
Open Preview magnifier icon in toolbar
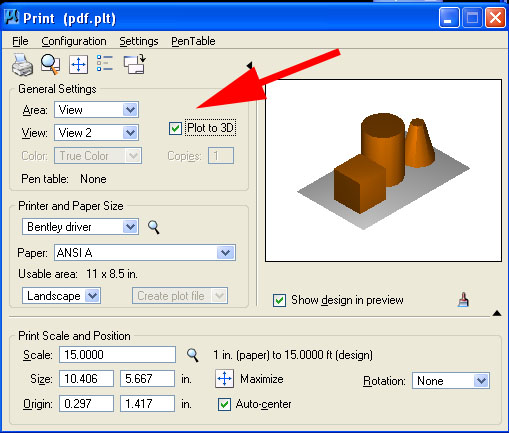click(x=50, y=64)
